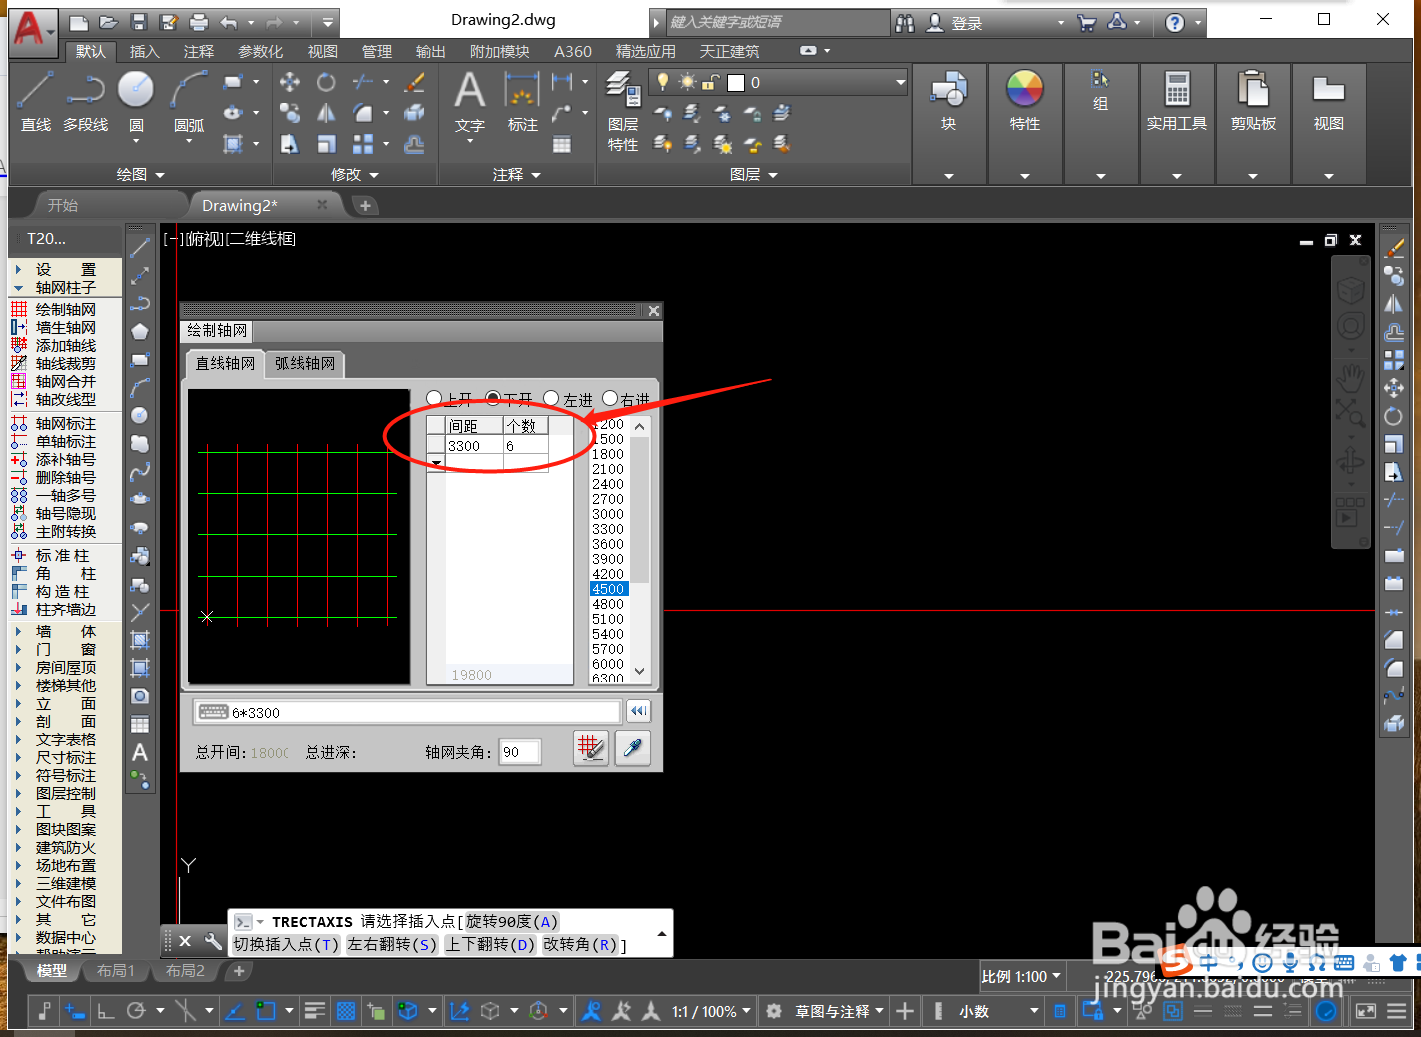The width and height of the screenshot is (1421, 1037).
Task: Toggle lineweight display in status bar
Action: tap(315, 1011)
